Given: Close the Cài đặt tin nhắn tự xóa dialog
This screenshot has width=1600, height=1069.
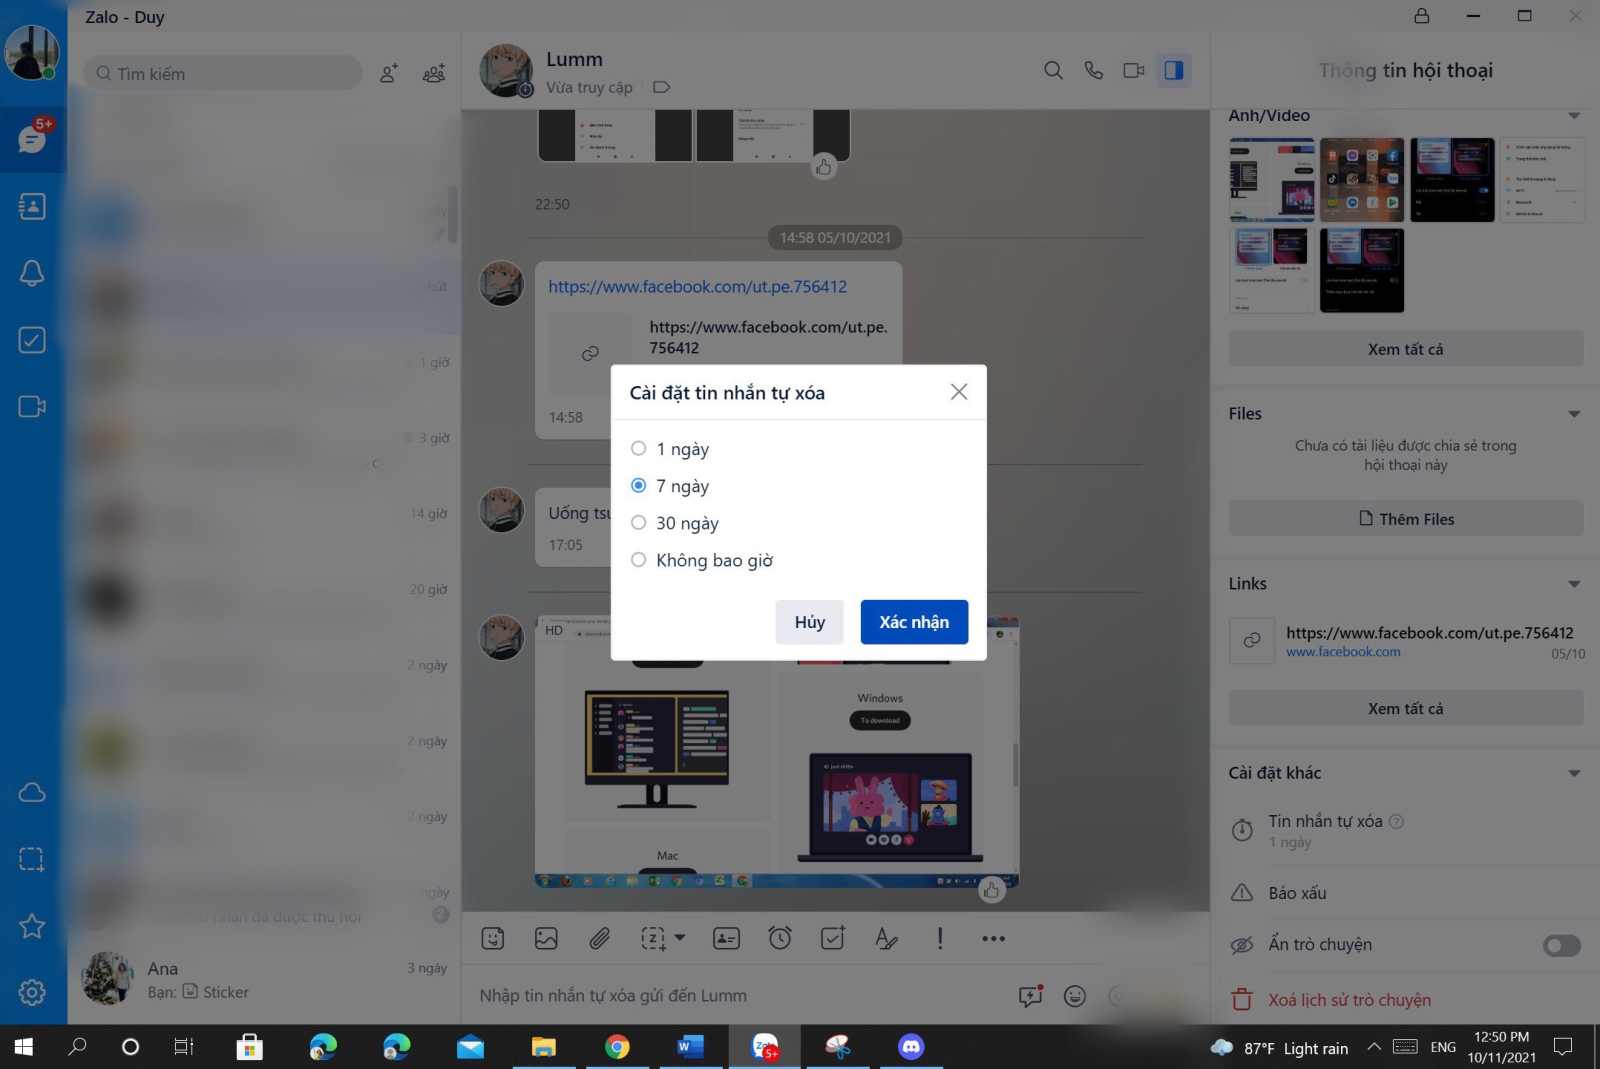Looking at the screenshot, I should [x=958, y=392].
